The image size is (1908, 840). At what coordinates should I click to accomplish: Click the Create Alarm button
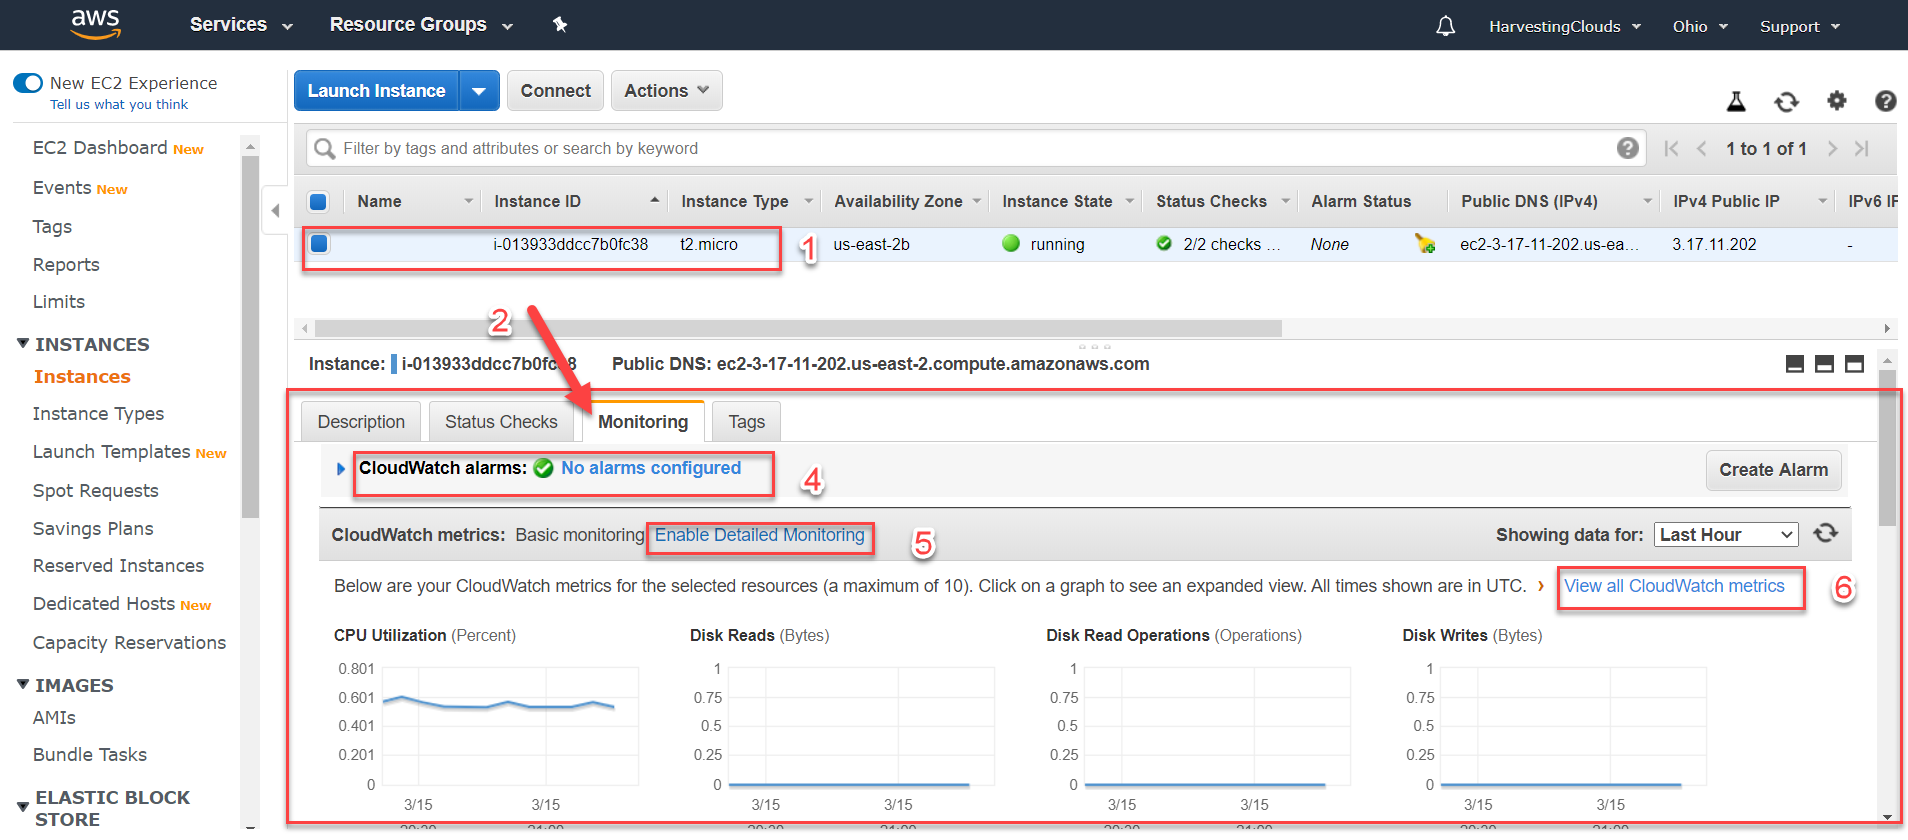(x=1773, y=470)
